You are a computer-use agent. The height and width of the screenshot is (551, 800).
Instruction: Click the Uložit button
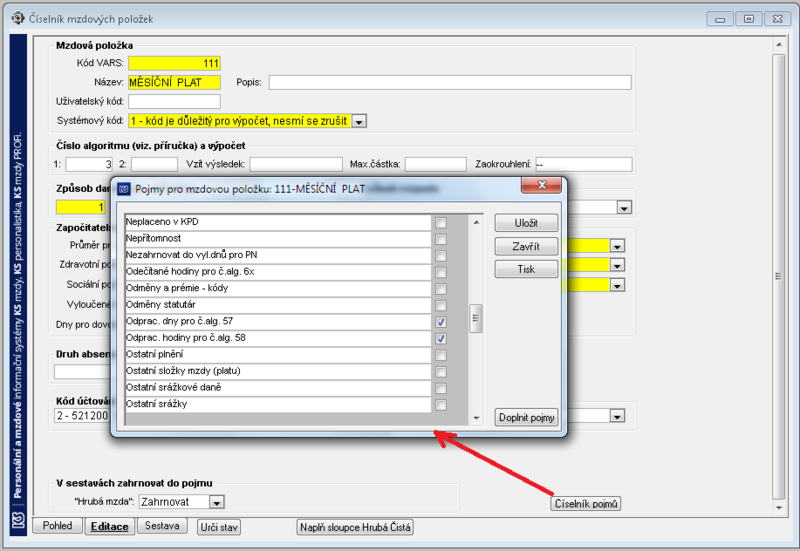[526, 223]
